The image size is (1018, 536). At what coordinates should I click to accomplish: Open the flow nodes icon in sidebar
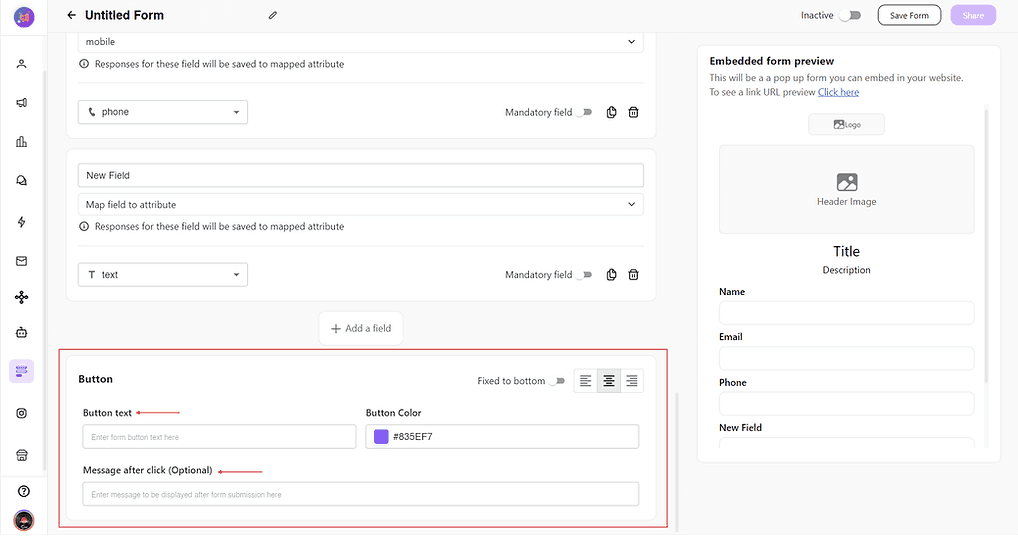point(21,297)
